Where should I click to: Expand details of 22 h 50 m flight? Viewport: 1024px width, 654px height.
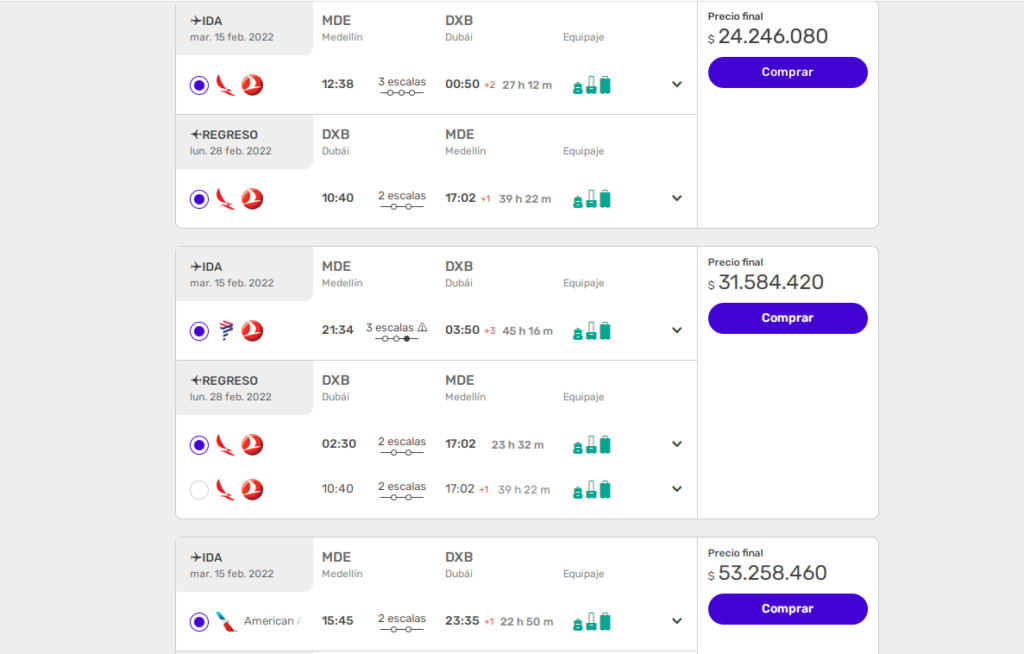[677, 621]
